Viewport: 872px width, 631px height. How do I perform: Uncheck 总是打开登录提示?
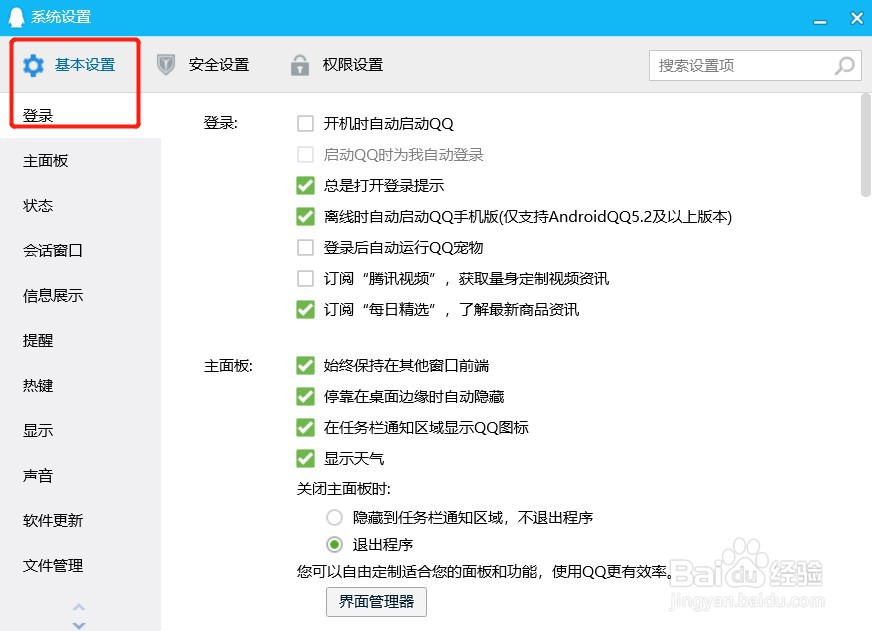coord(305,185)
